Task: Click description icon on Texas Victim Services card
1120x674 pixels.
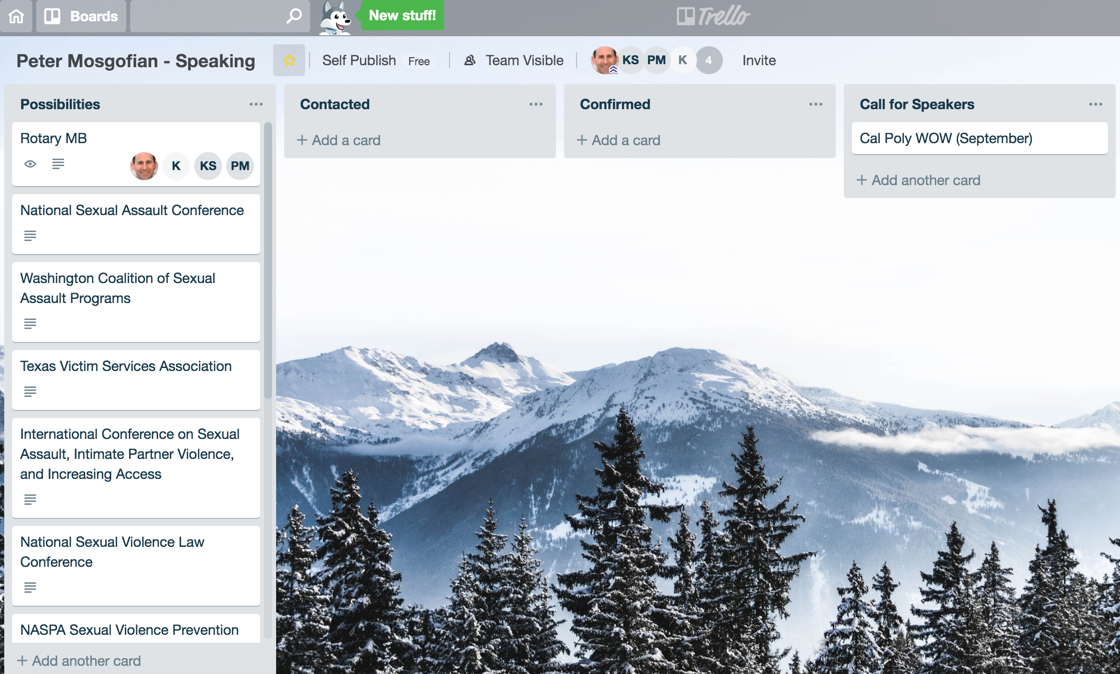Action: click(x=30, y=391)
